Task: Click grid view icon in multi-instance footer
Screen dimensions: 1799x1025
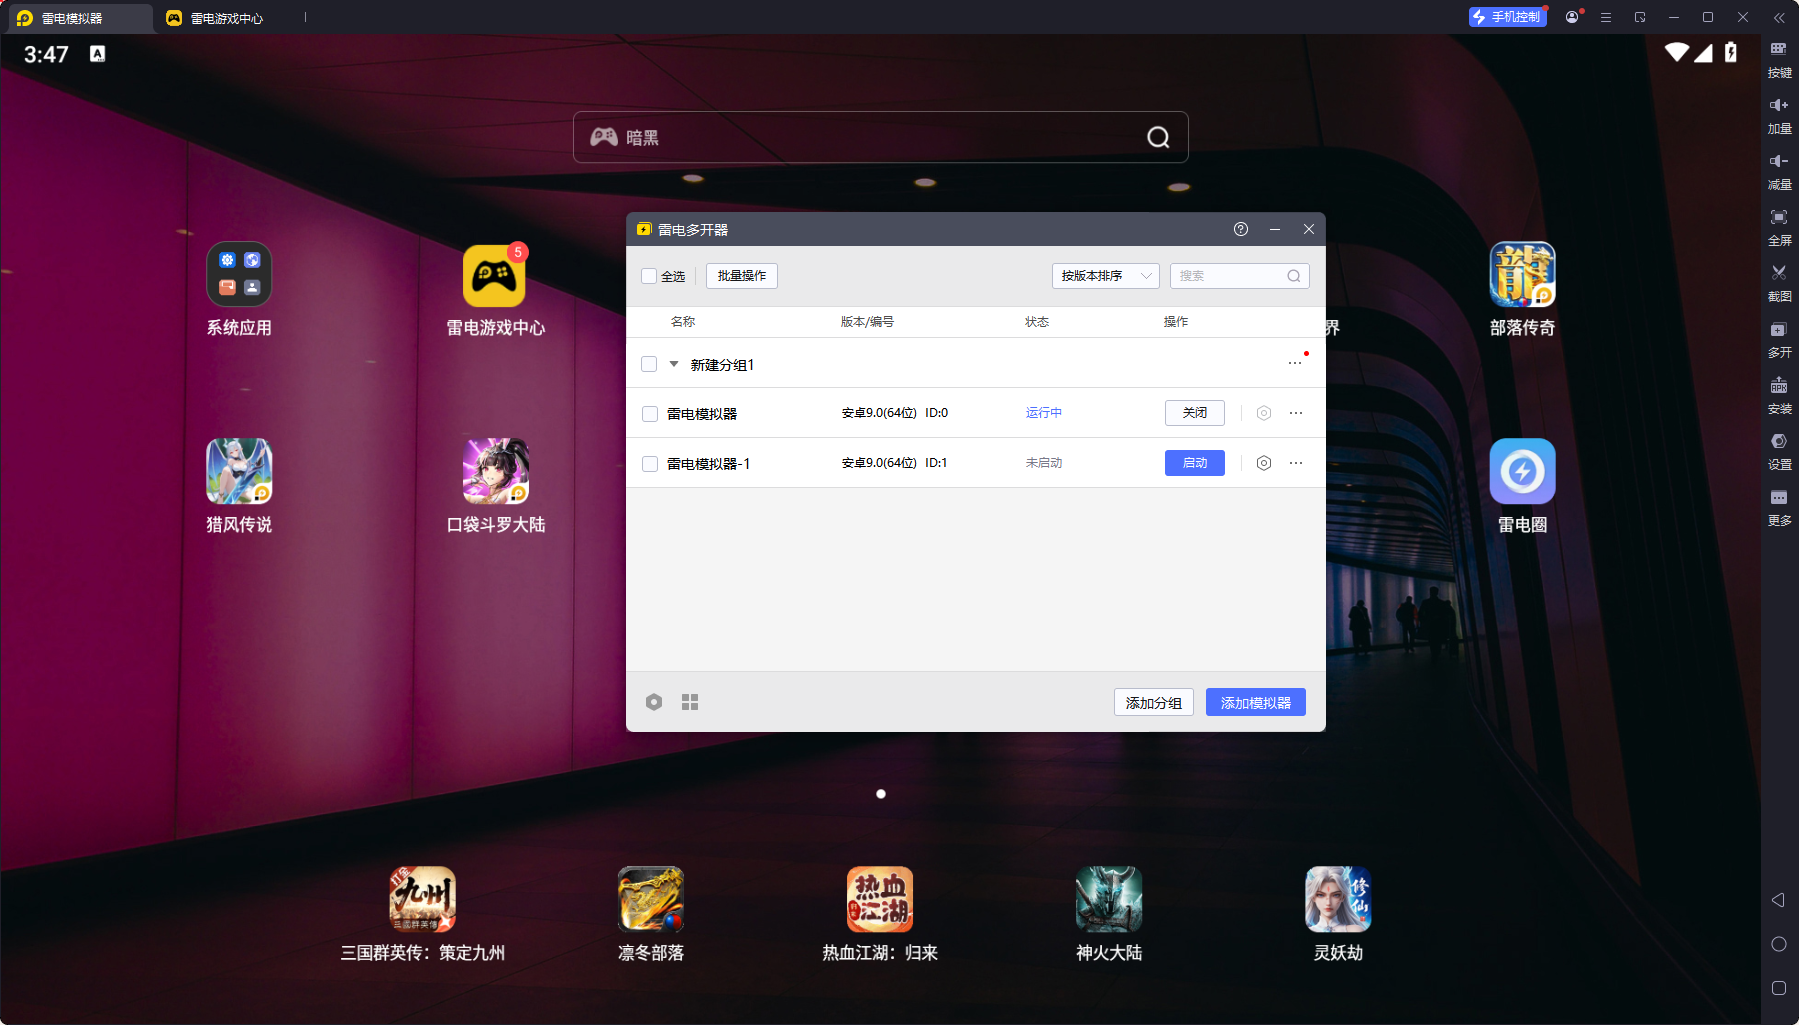Action: [690, 702]
